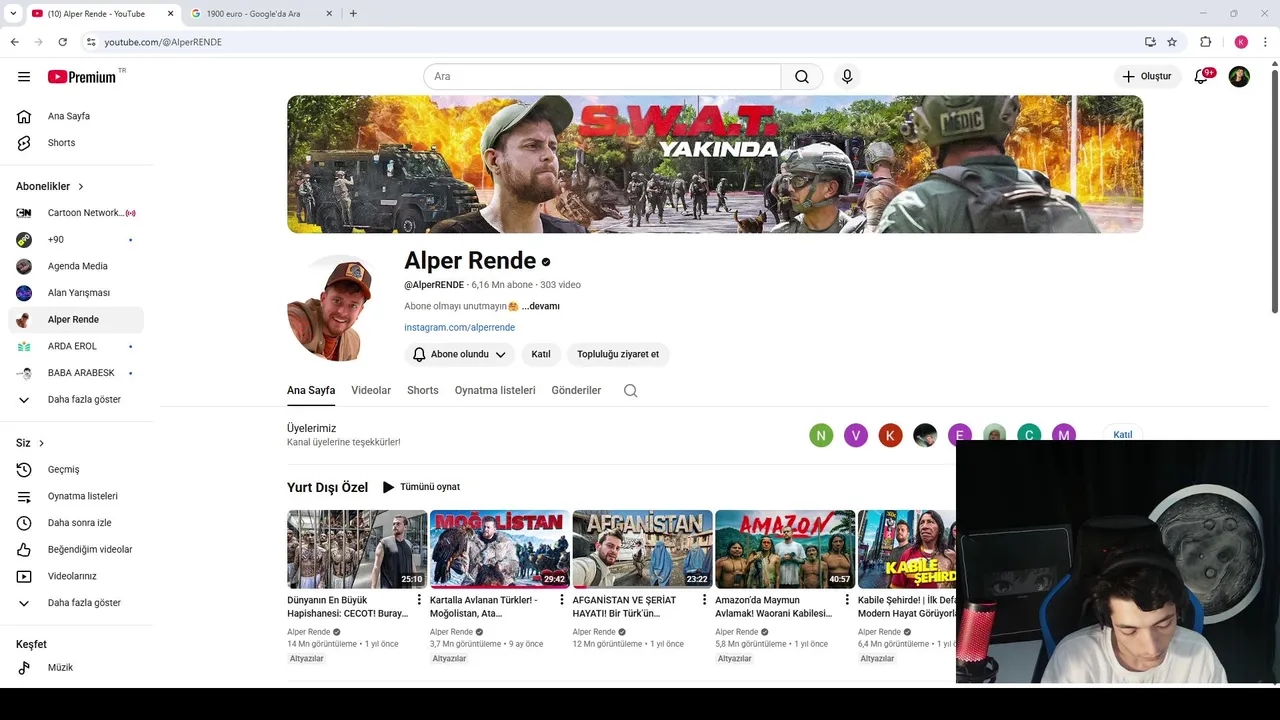Image resolution: width=1280 pixels, height=720 pixels.
Task: Switch to channel Shorts tab
Action: pos(423,391)
